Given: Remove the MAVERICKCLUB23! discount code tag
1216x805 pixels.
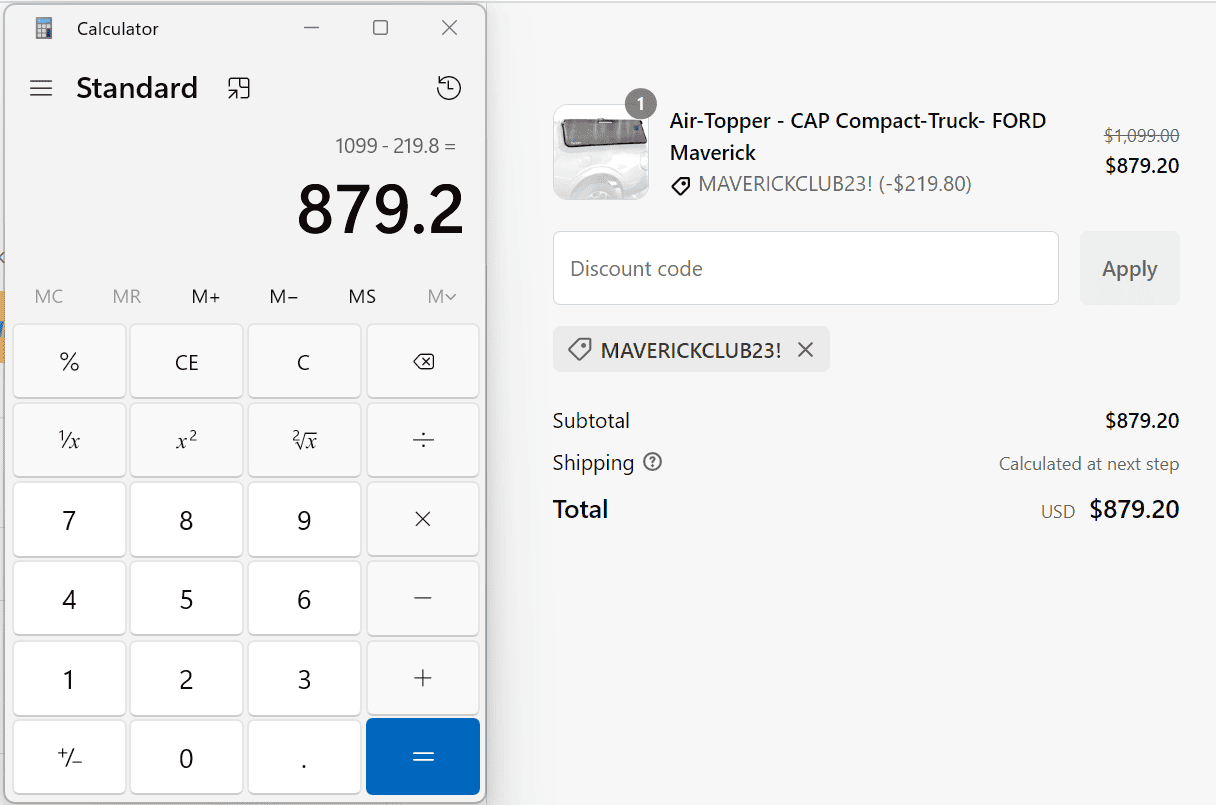Looking at the screenshot, I should (x=806, y=349).
